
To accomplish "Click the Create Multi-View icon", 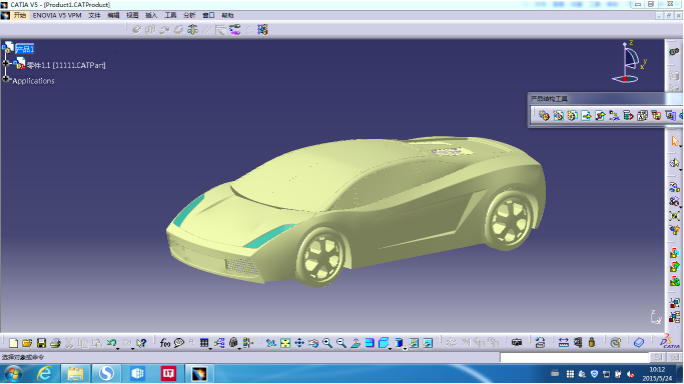I will (369, 343).
